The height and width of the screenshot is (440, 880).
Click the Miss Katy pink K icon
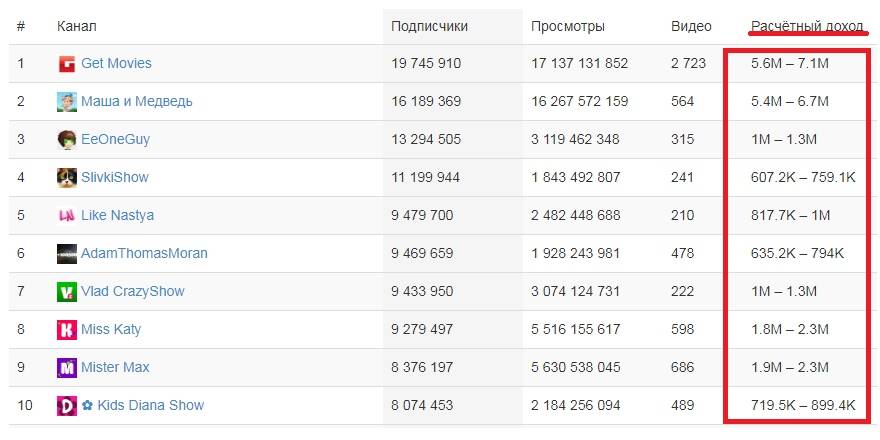coord(67,329)
